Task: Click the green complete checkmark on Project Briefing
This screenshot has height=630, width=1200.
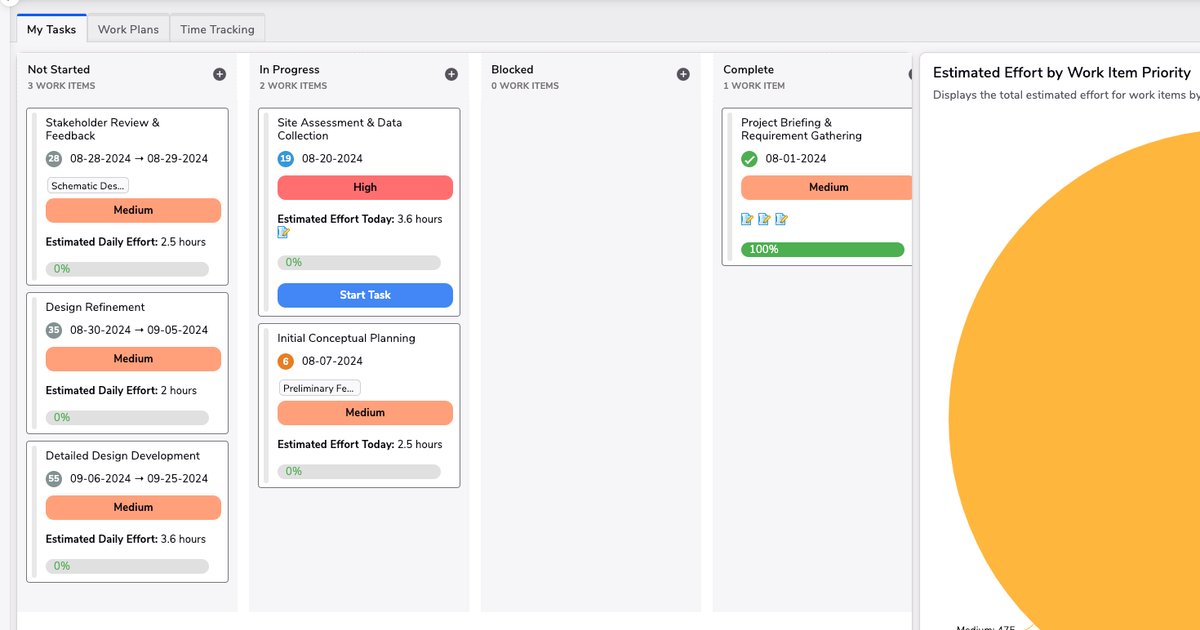Action: point(749,159)
